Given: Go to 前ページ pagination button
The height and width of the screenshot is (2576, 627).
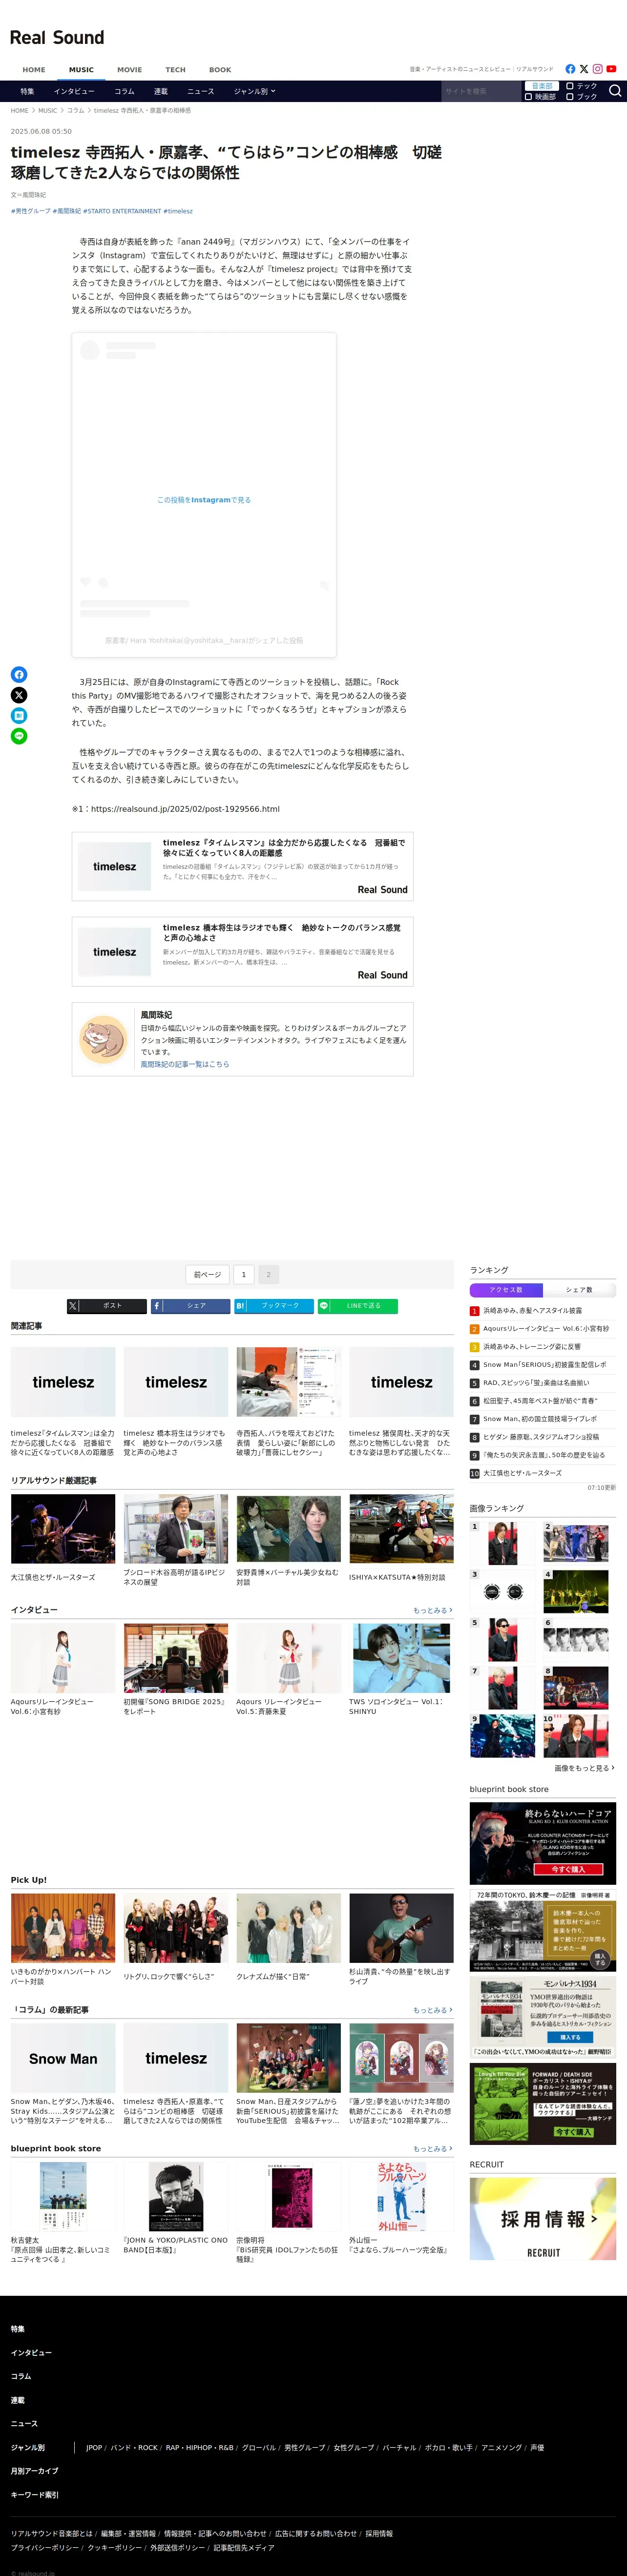Looking at the screenshot, I should tap(207, 1275).
